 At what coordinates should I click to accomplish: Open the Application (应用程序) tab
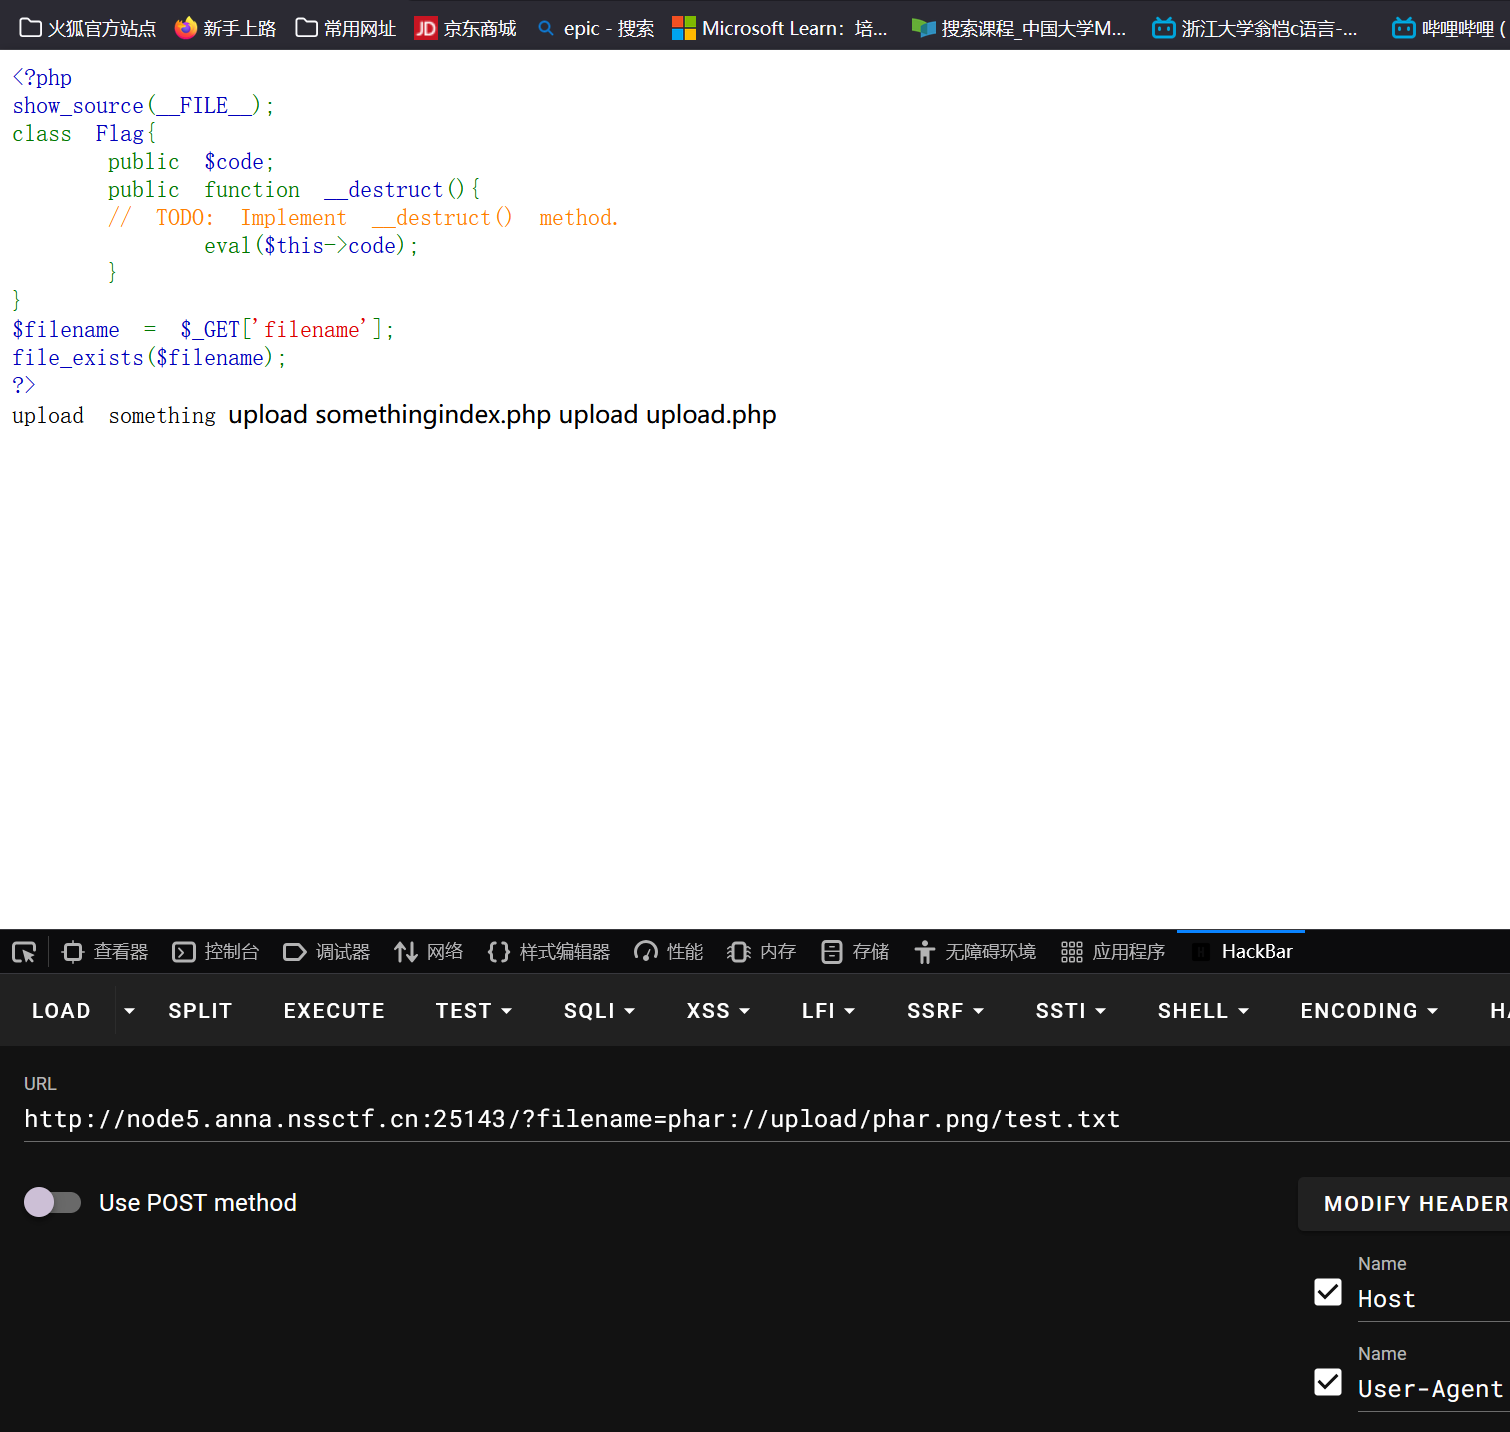1113,952
